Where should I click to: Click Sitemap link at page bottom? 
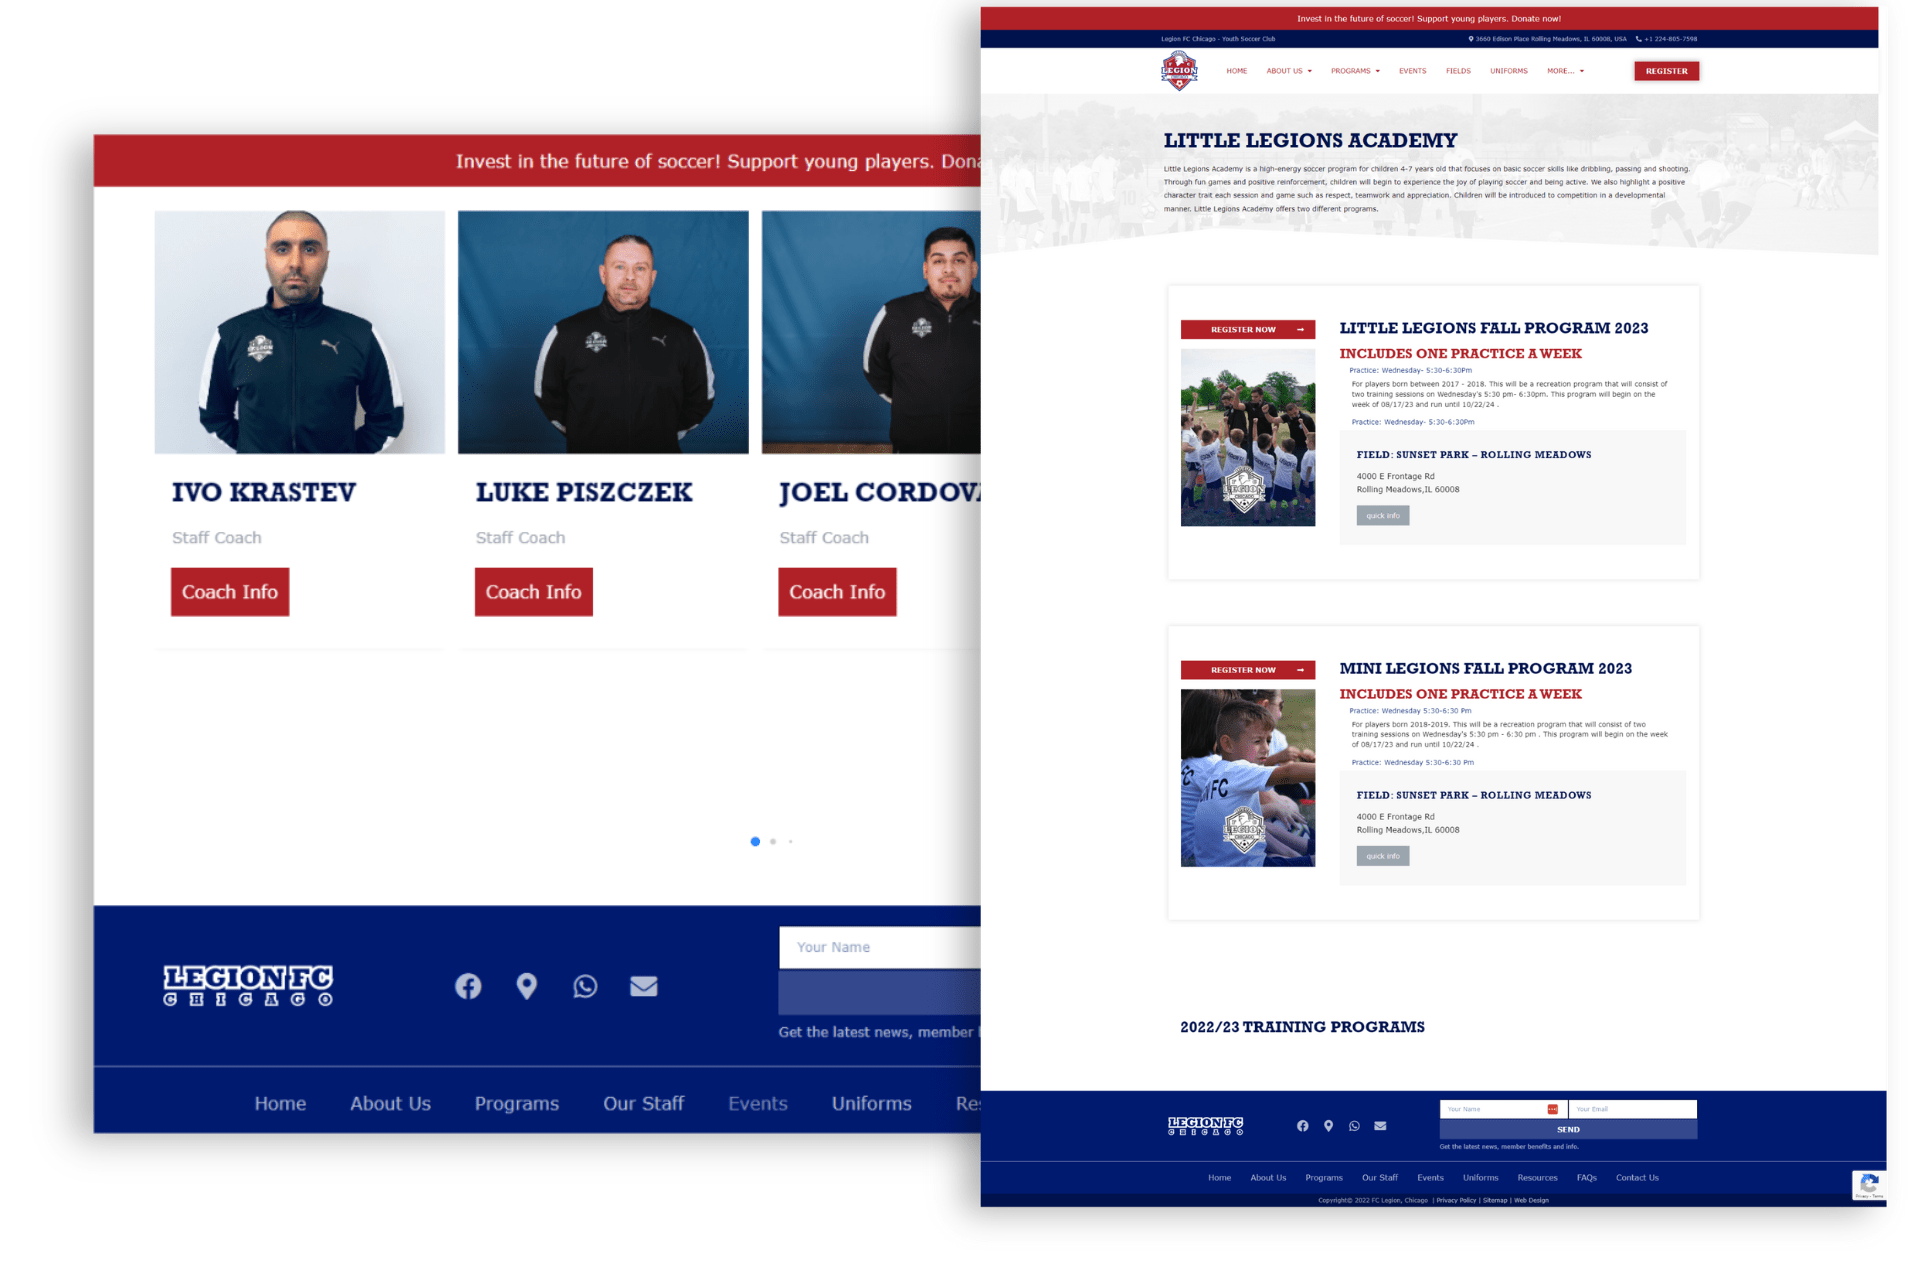click(1495, 1201)
